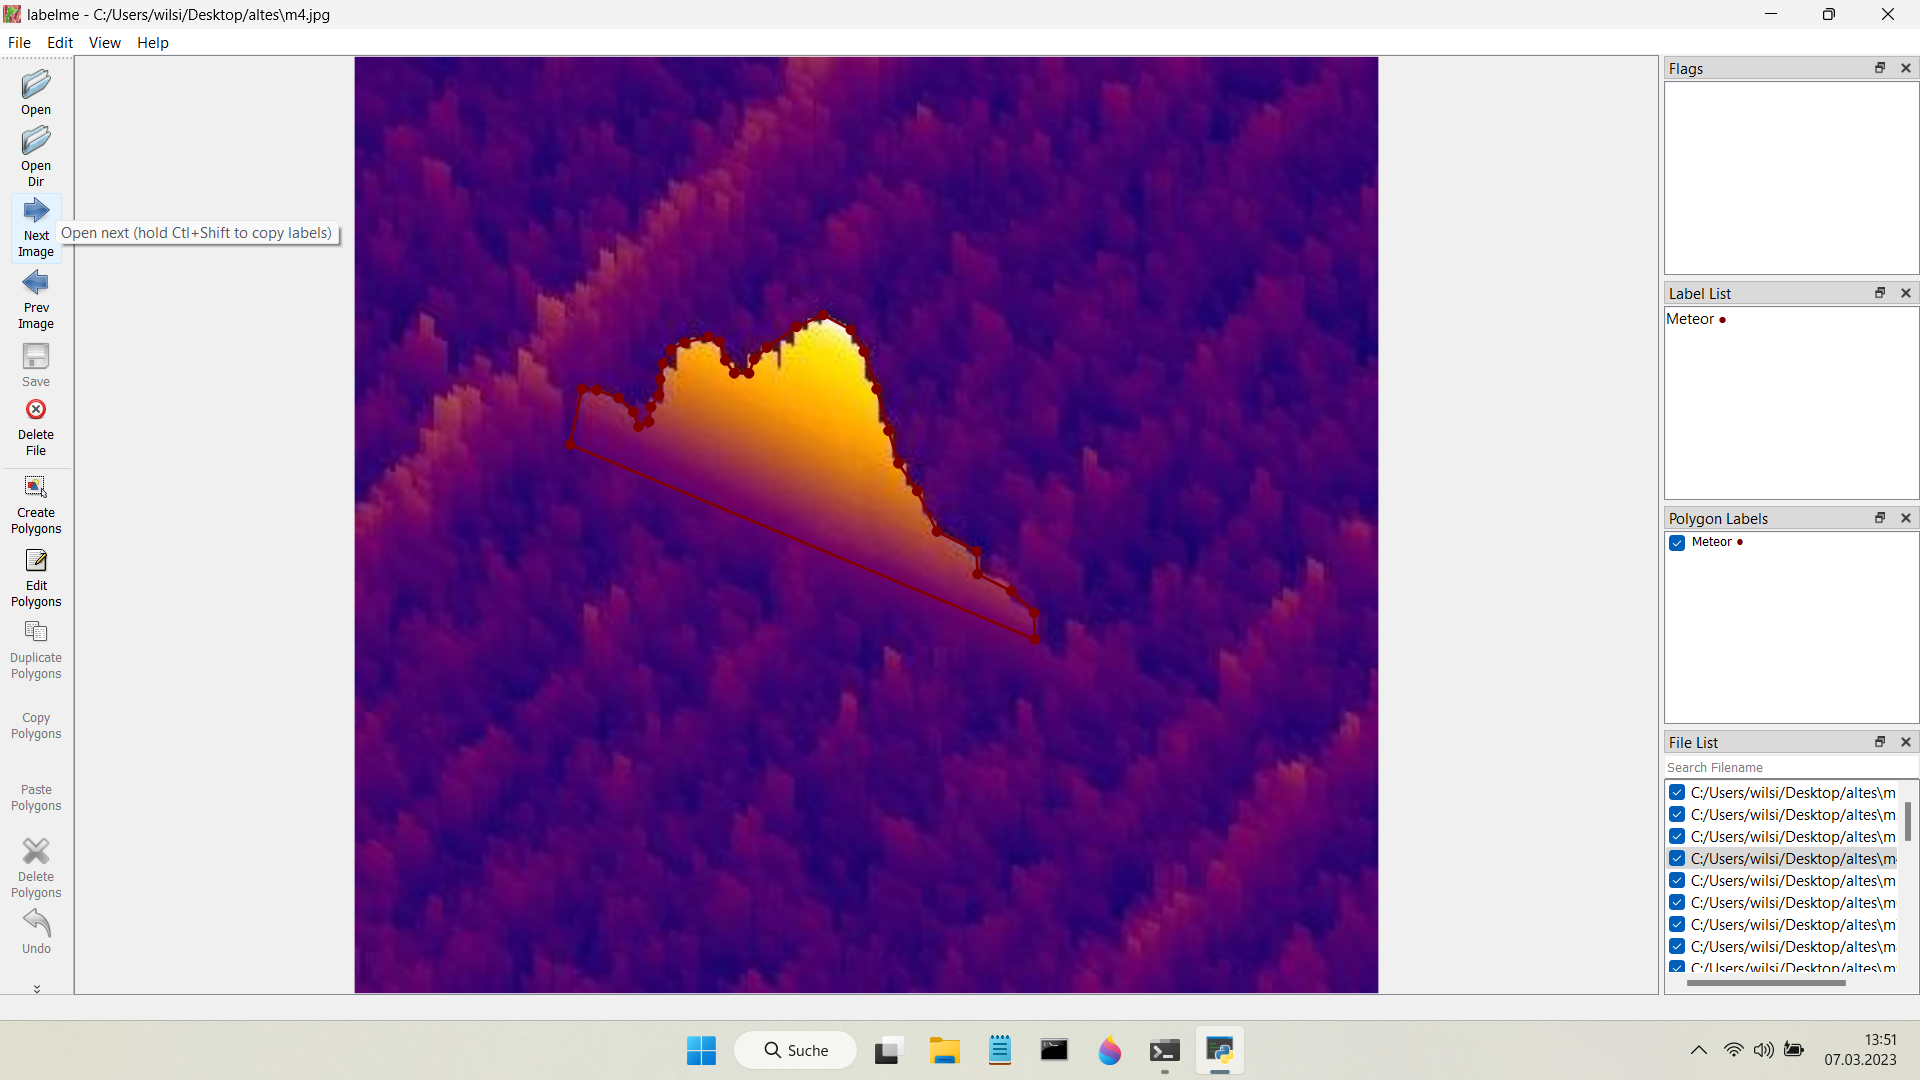Image resolution: width=1920 pixels, height=1080 pixels.
Task: Click the Python labelme taskbar icon
Action: click(x=1219, y=1050)
